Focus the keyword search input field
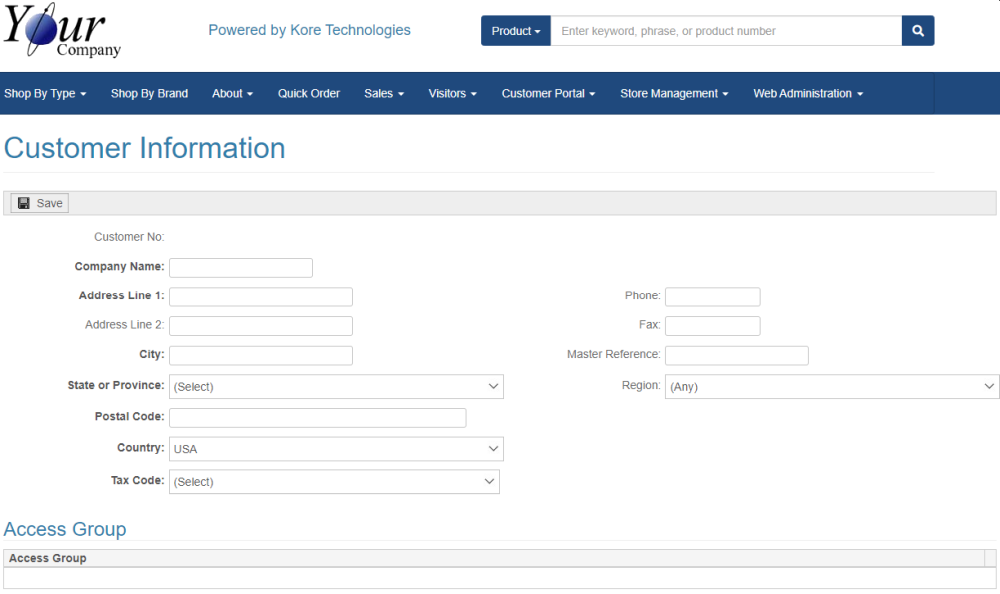This screenshot has height=594, width=1000. [726, 31]
